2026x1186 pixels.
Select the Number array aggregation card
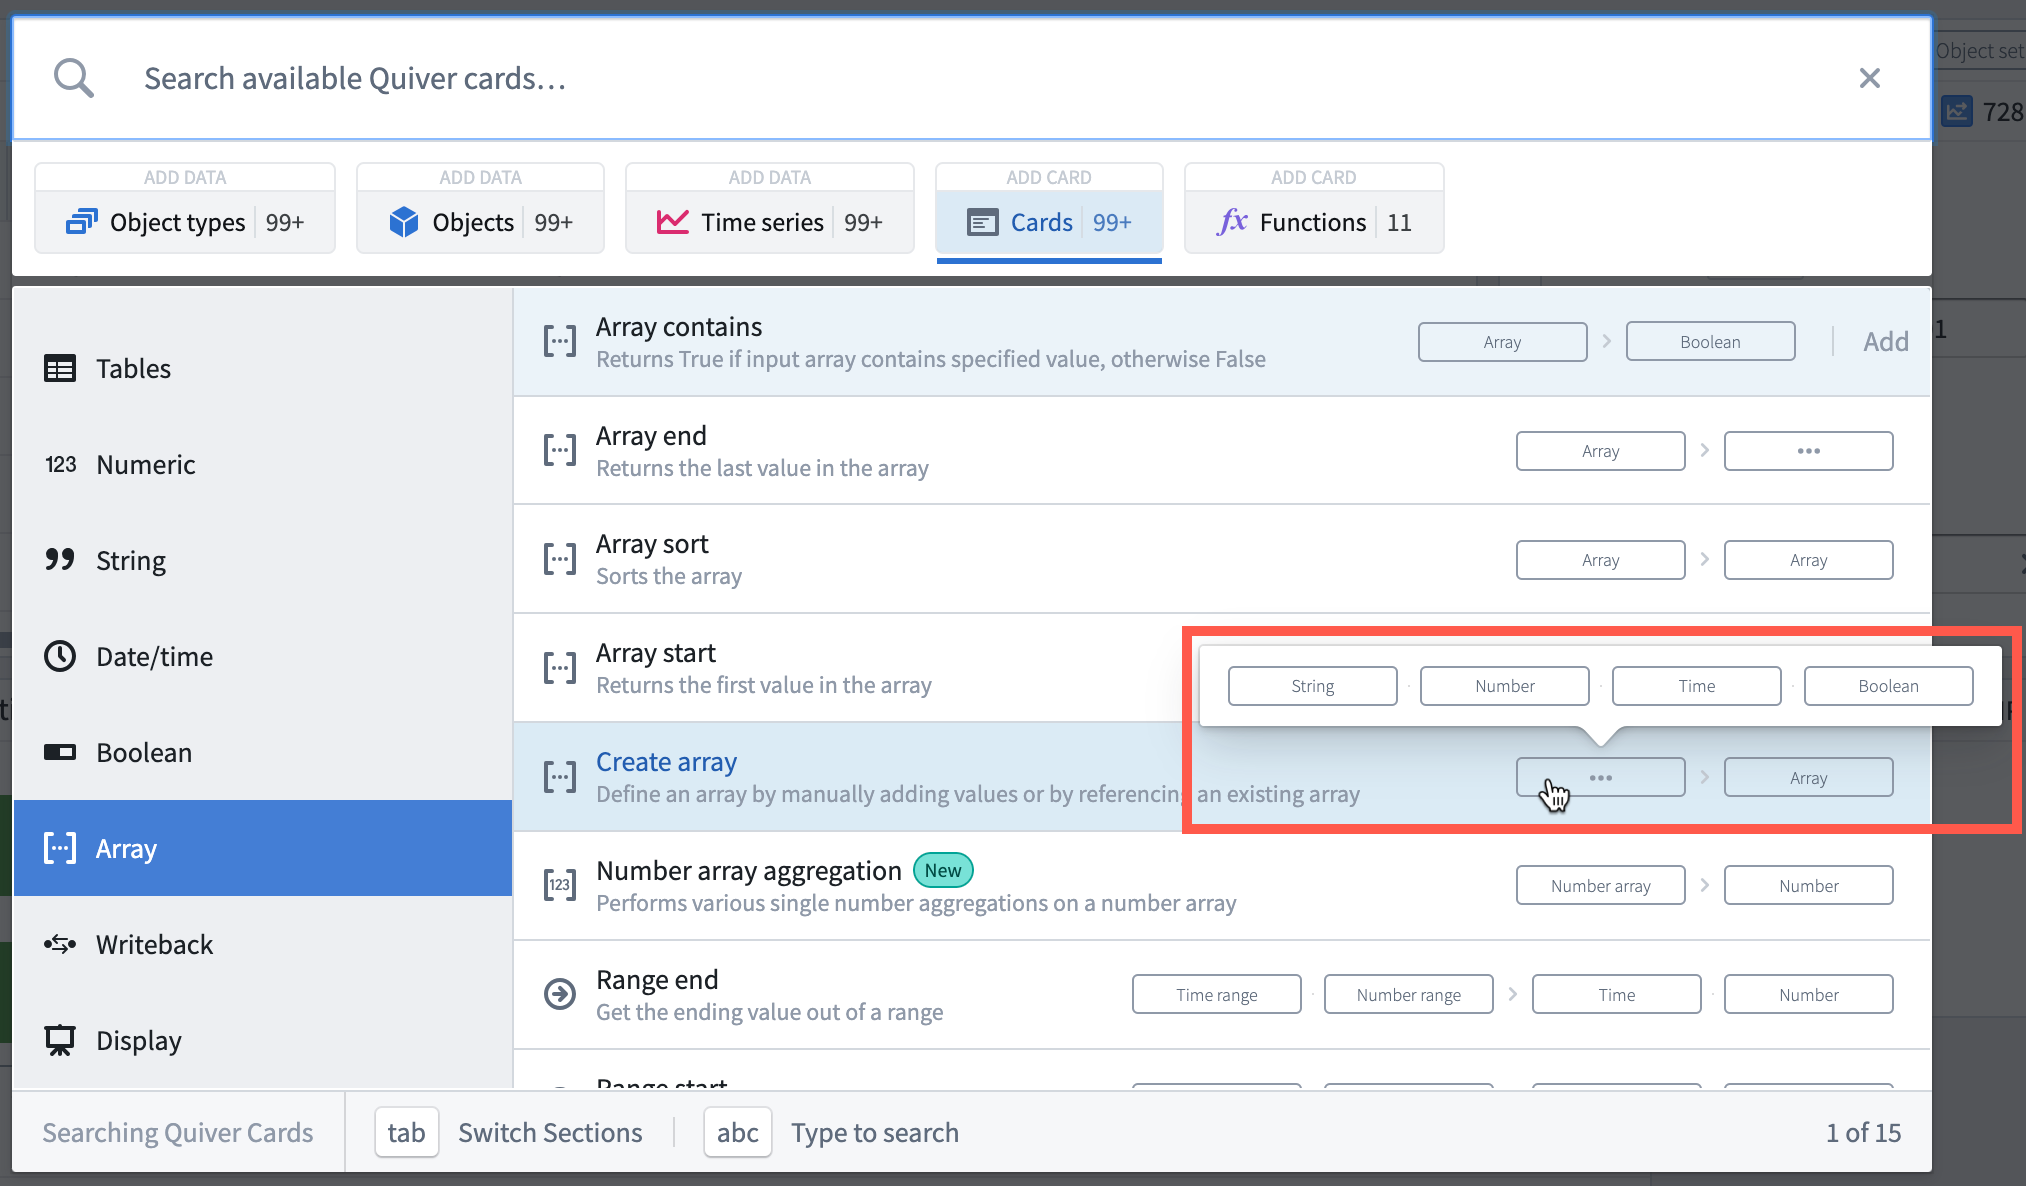pyautogui.click(x=1222, y=885)
